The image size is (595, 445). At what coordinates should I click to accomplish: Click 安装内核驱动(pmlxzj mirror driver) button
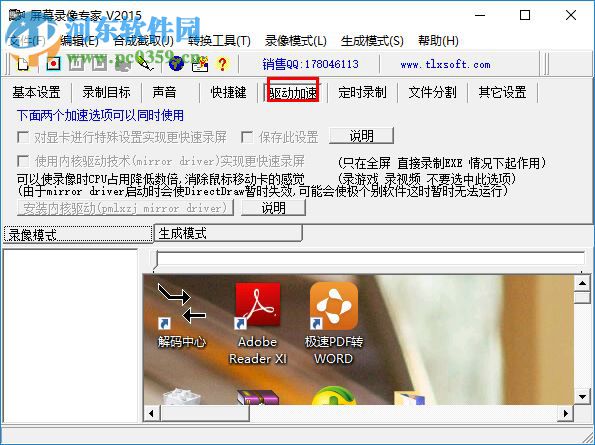pos(125,208)
